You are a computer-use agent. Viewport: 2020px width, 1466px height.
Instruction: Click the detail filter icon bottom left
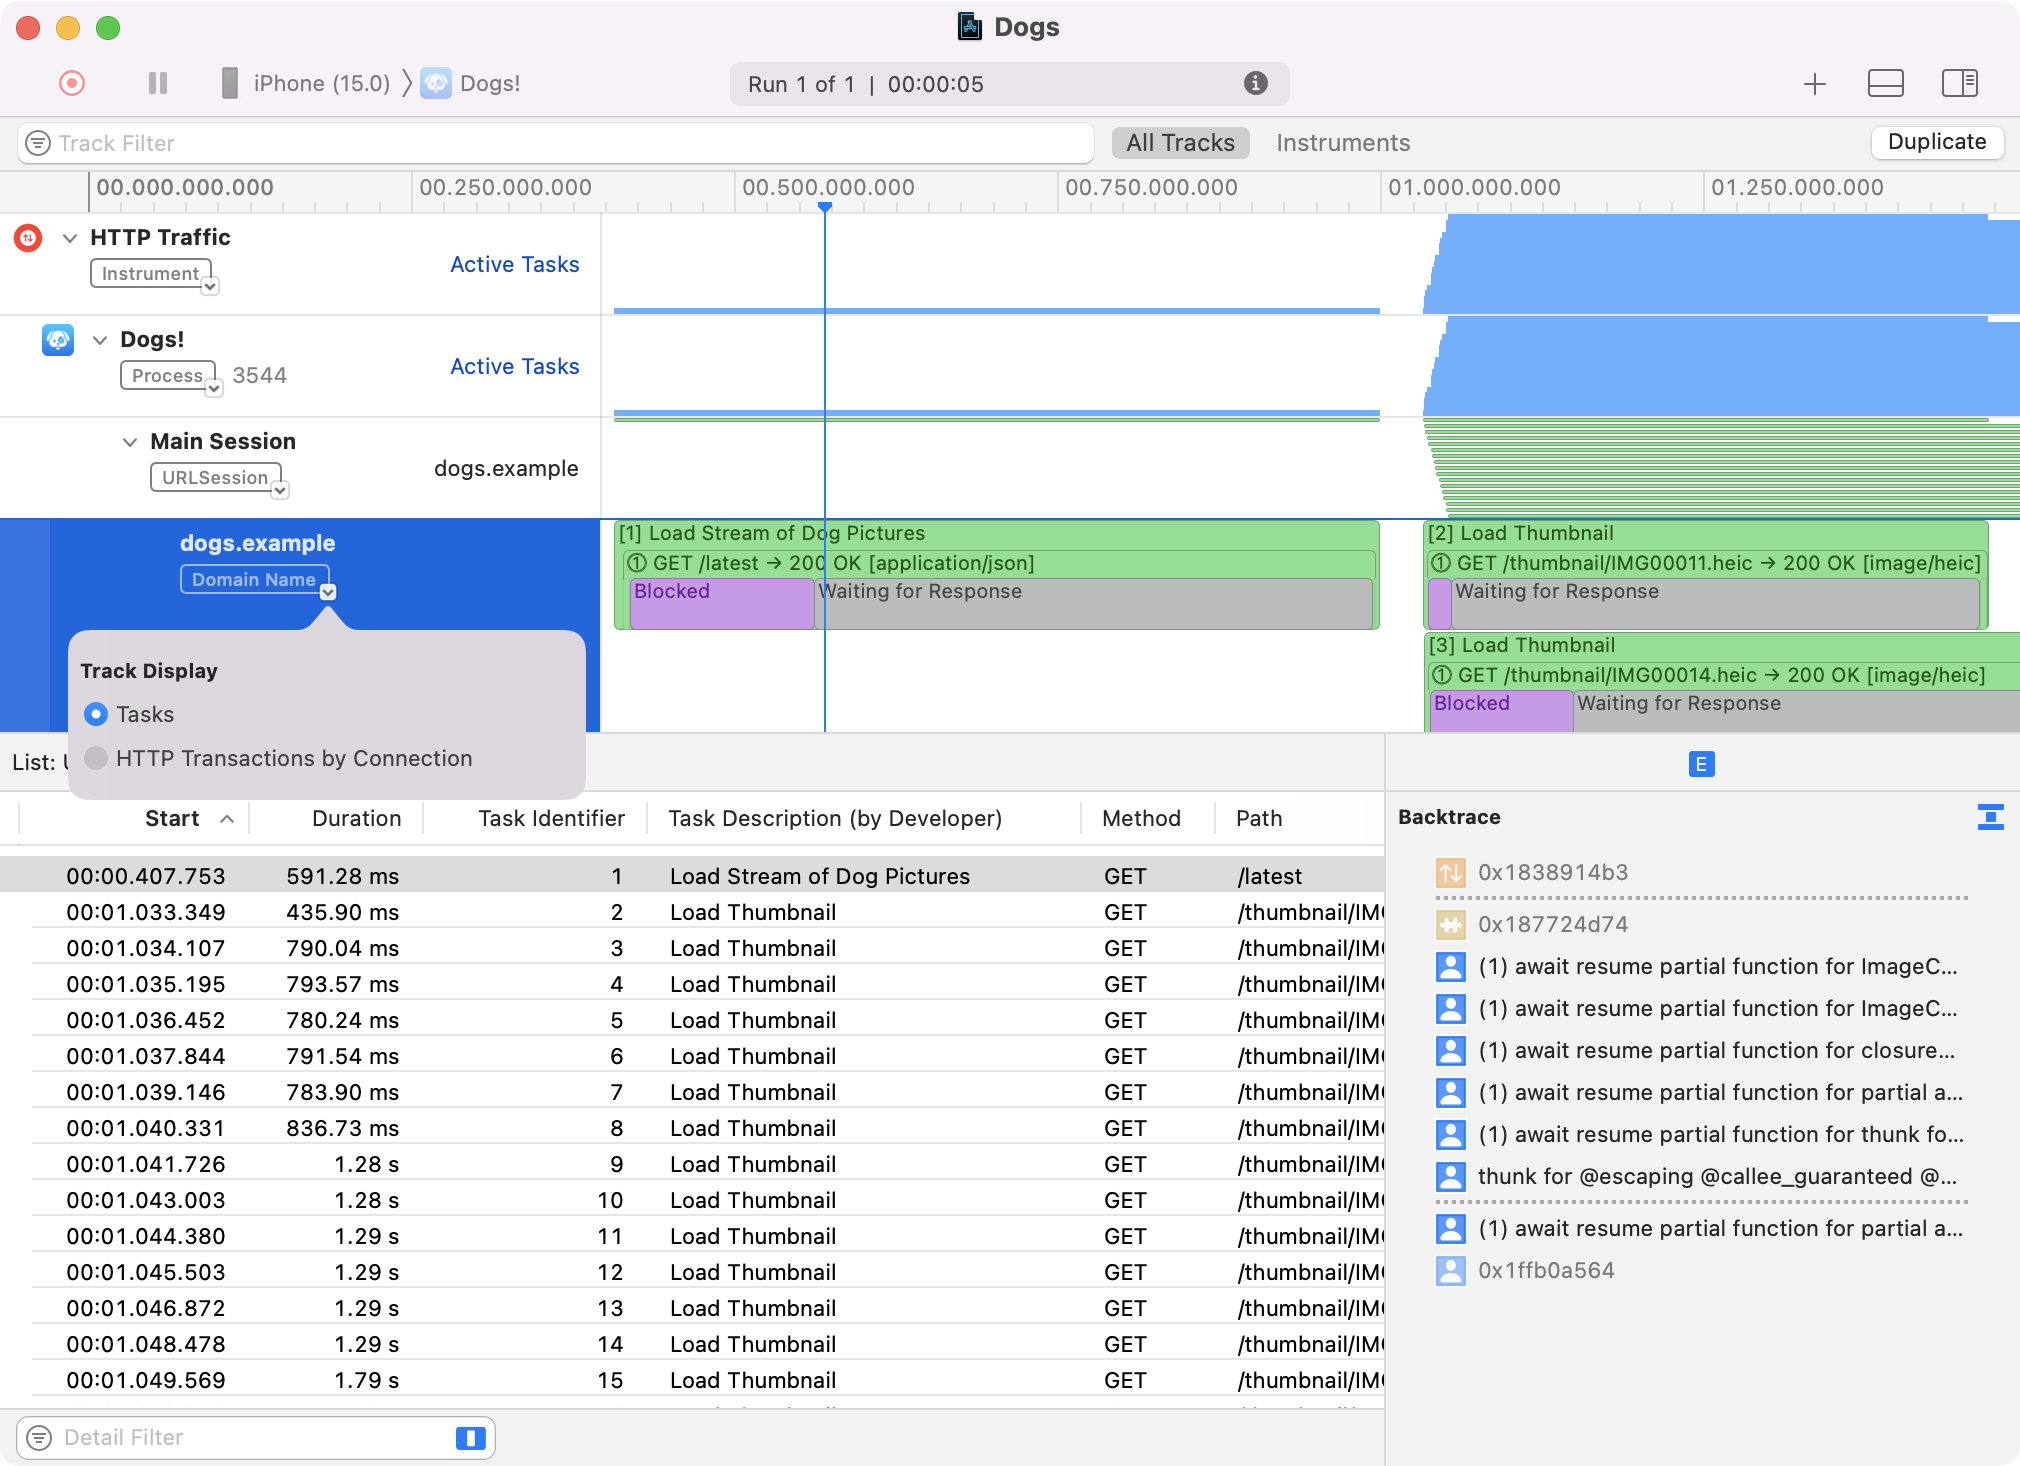pos(38,1436)
